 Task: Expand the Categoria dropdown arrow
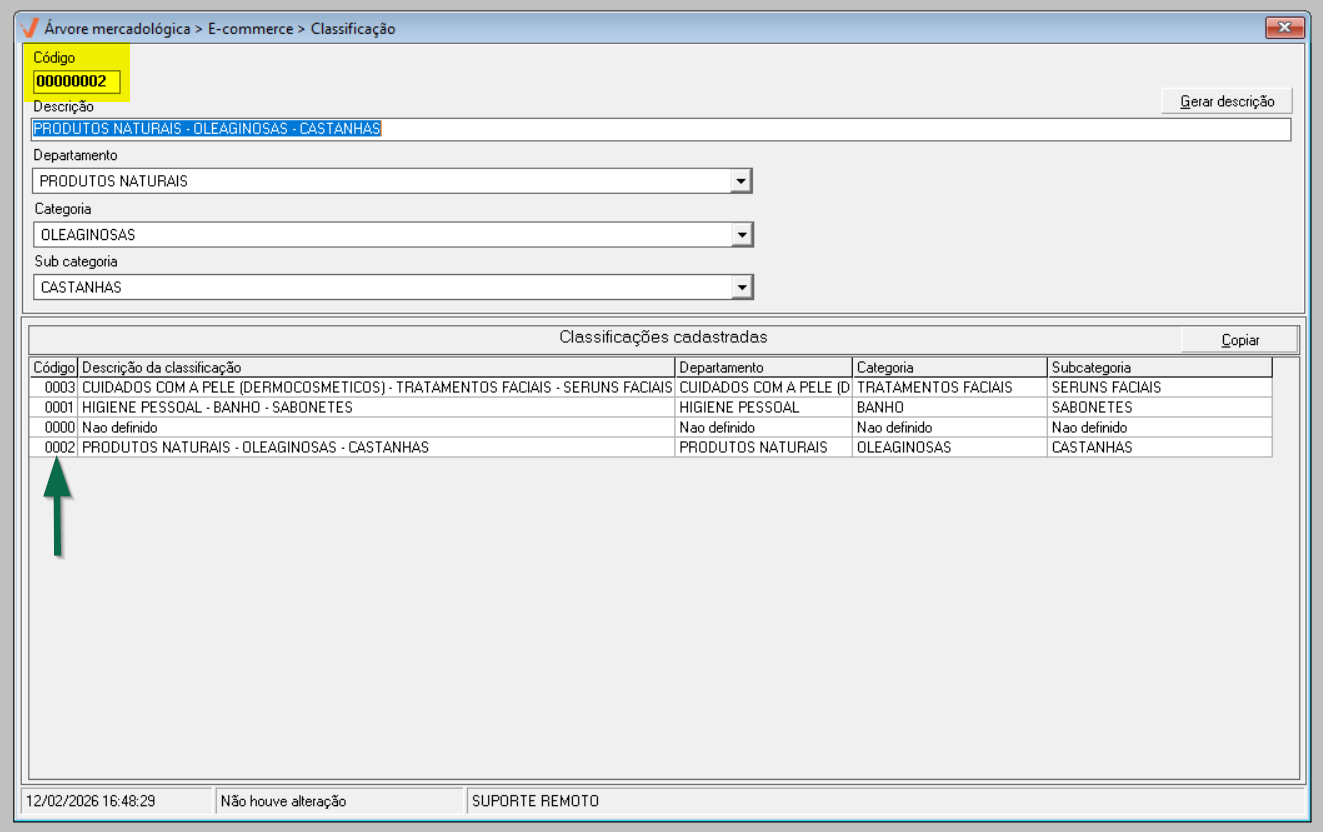(x=741, y=235)
